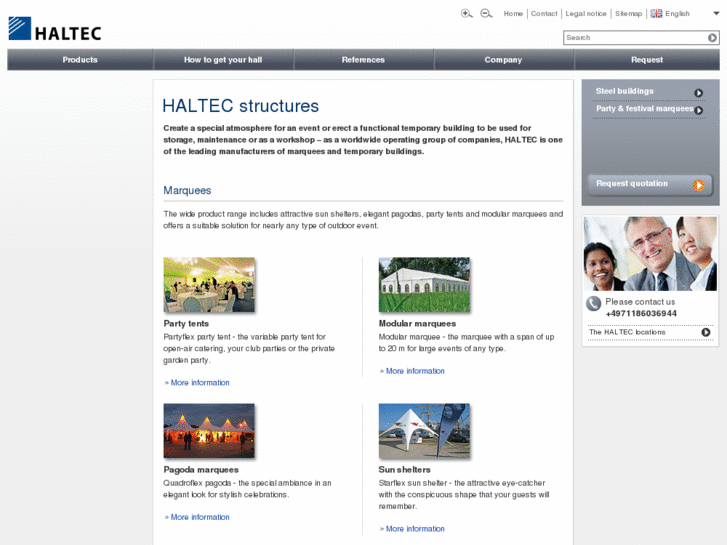Screen dimensions: 727x545
Task: Click the Modular marquees thumbnail image
Action: coord(424,285)
